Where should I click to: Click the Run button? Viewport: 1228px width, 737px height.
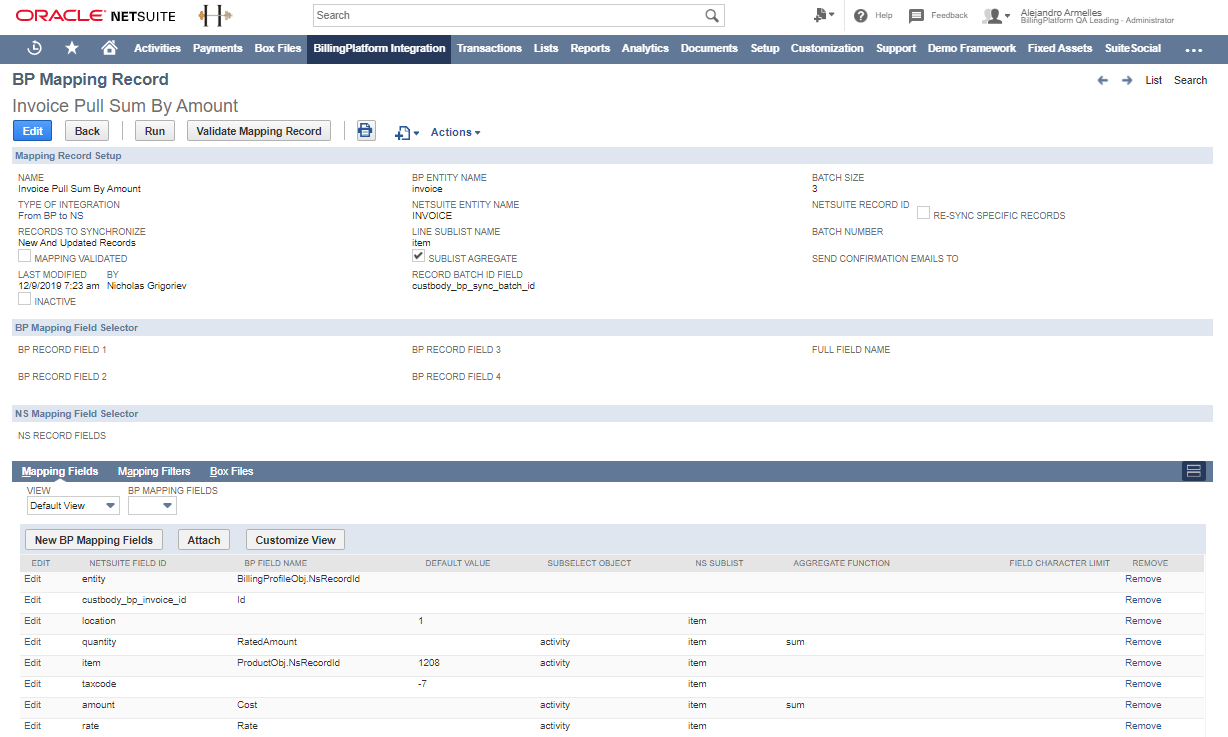point(155,131)
